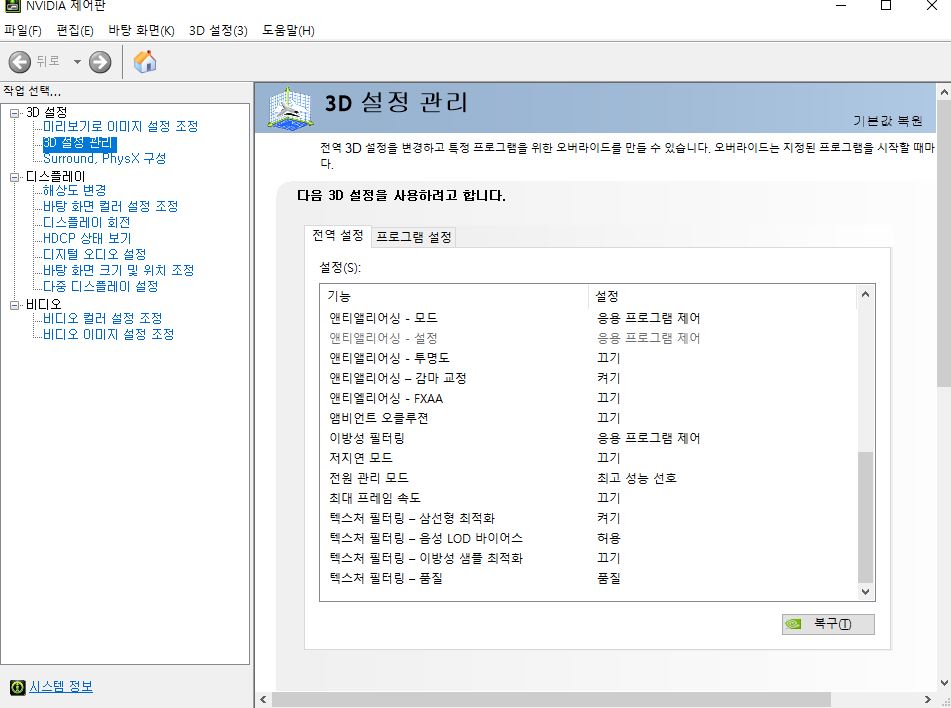Select 앤티엘리어싱 - FXAA row
This screenshot has width=951, height=708.
point(588,398)
